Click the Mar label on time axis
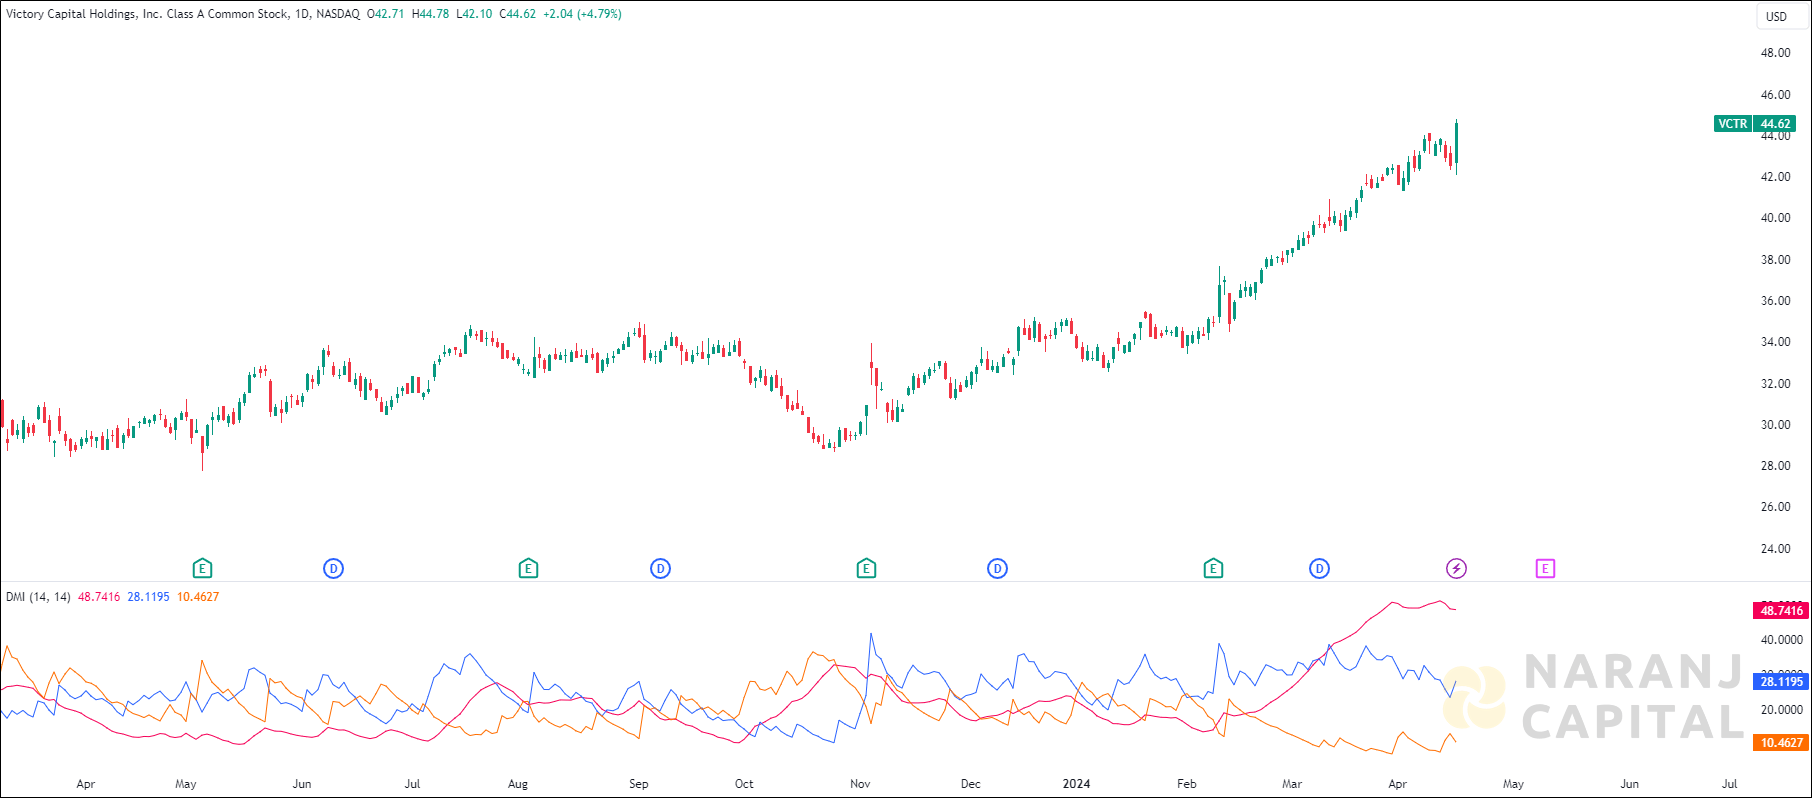This screenshot has width=1812, height=798. pos(1292,784)
